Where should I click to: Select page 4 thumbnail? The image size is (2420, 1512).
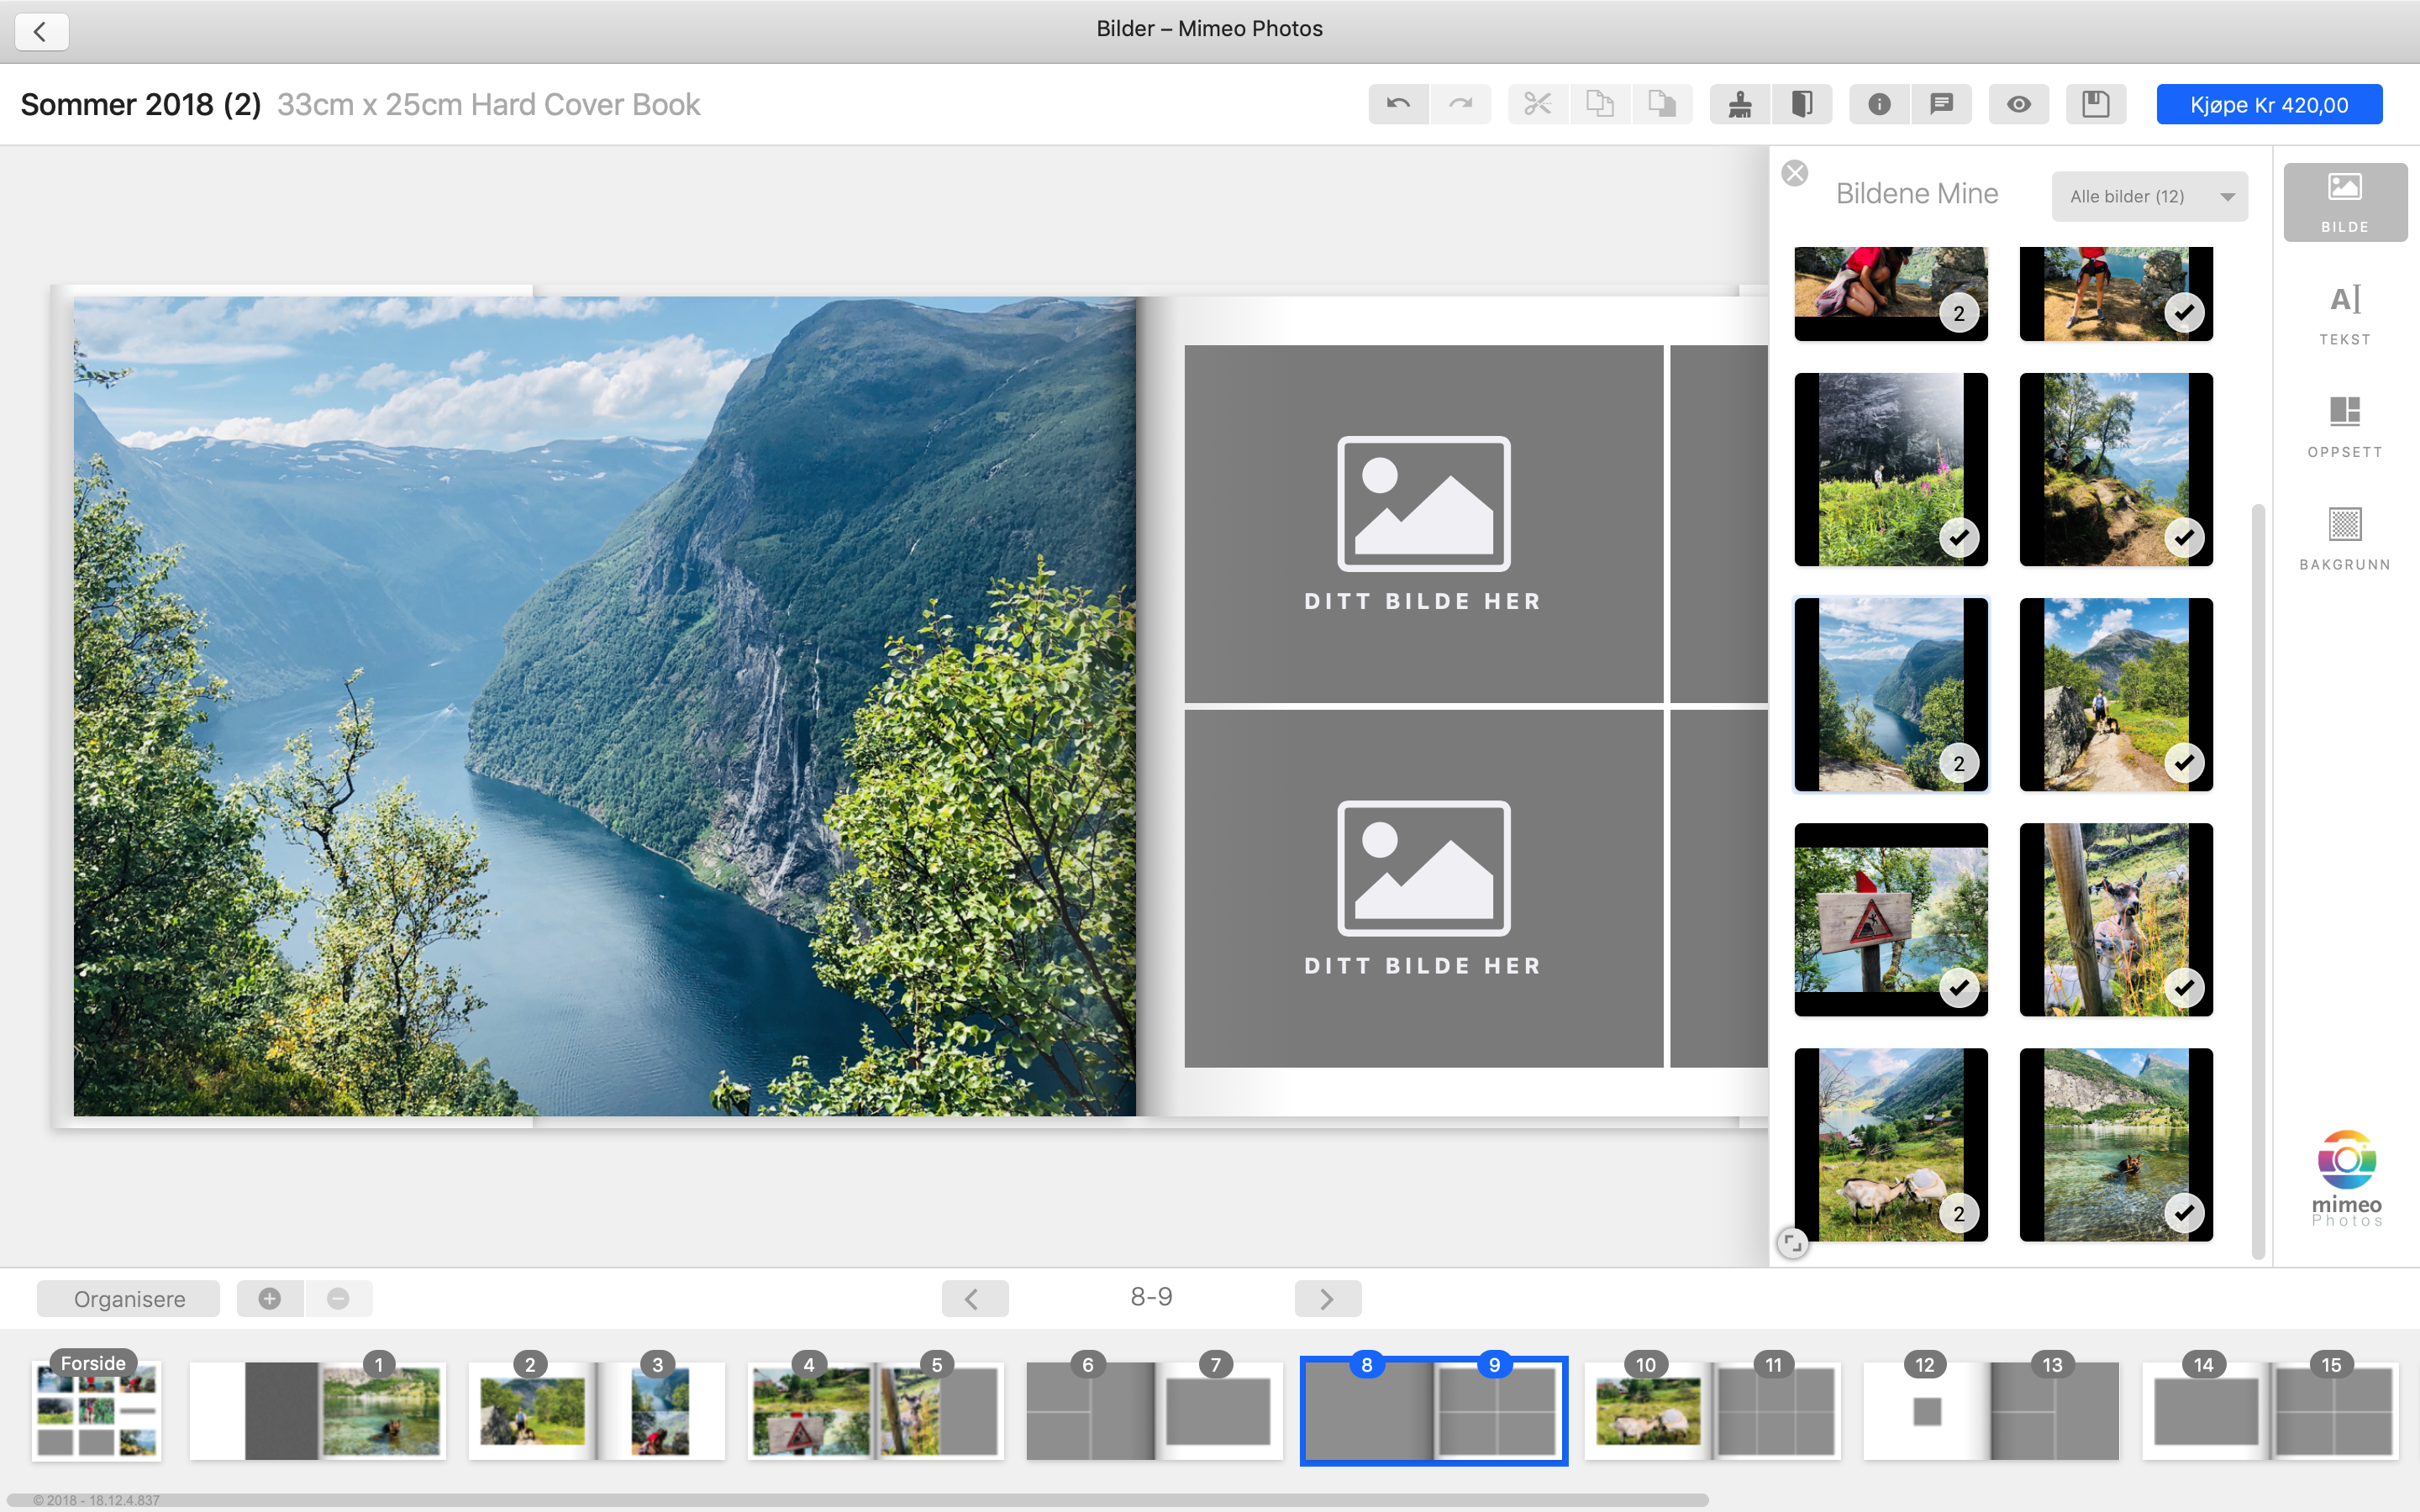pyautogui.click(x=811, y=1410)
